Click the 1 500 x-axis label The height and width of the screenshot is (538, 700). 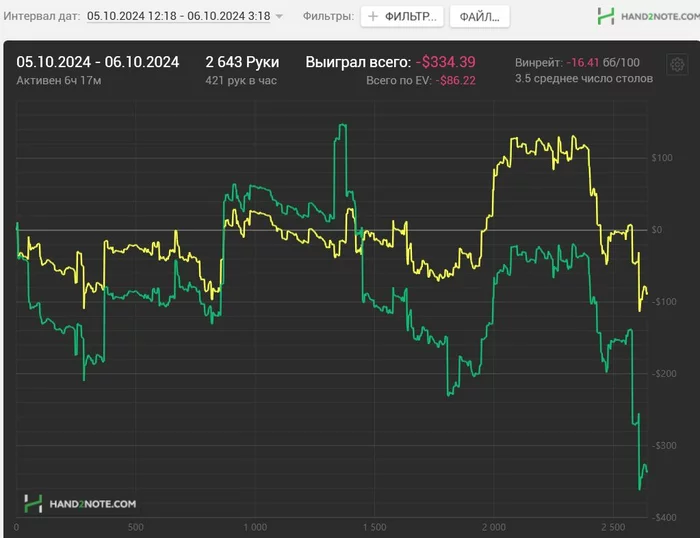tap(374, 527)
